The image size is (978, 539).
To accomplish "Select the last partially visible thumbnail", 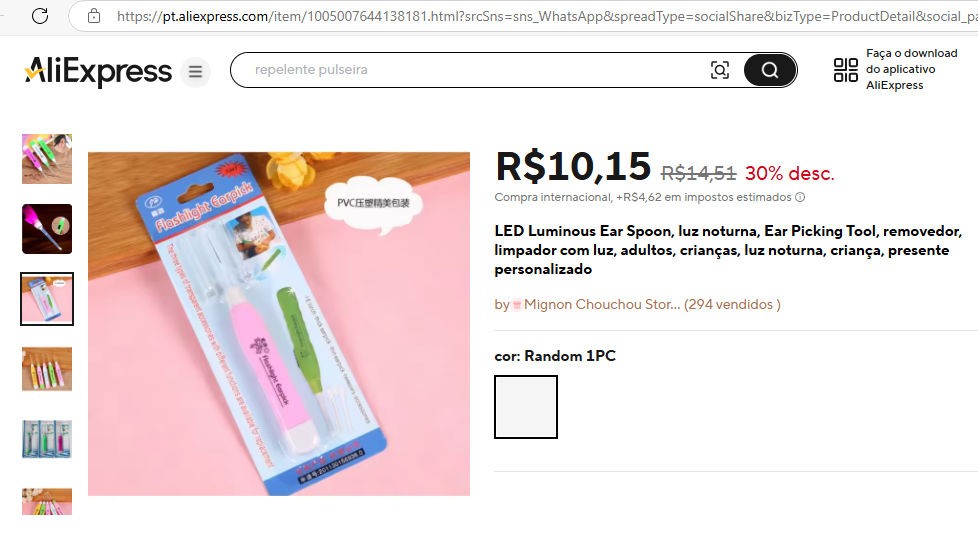I will tap(47, 502).
